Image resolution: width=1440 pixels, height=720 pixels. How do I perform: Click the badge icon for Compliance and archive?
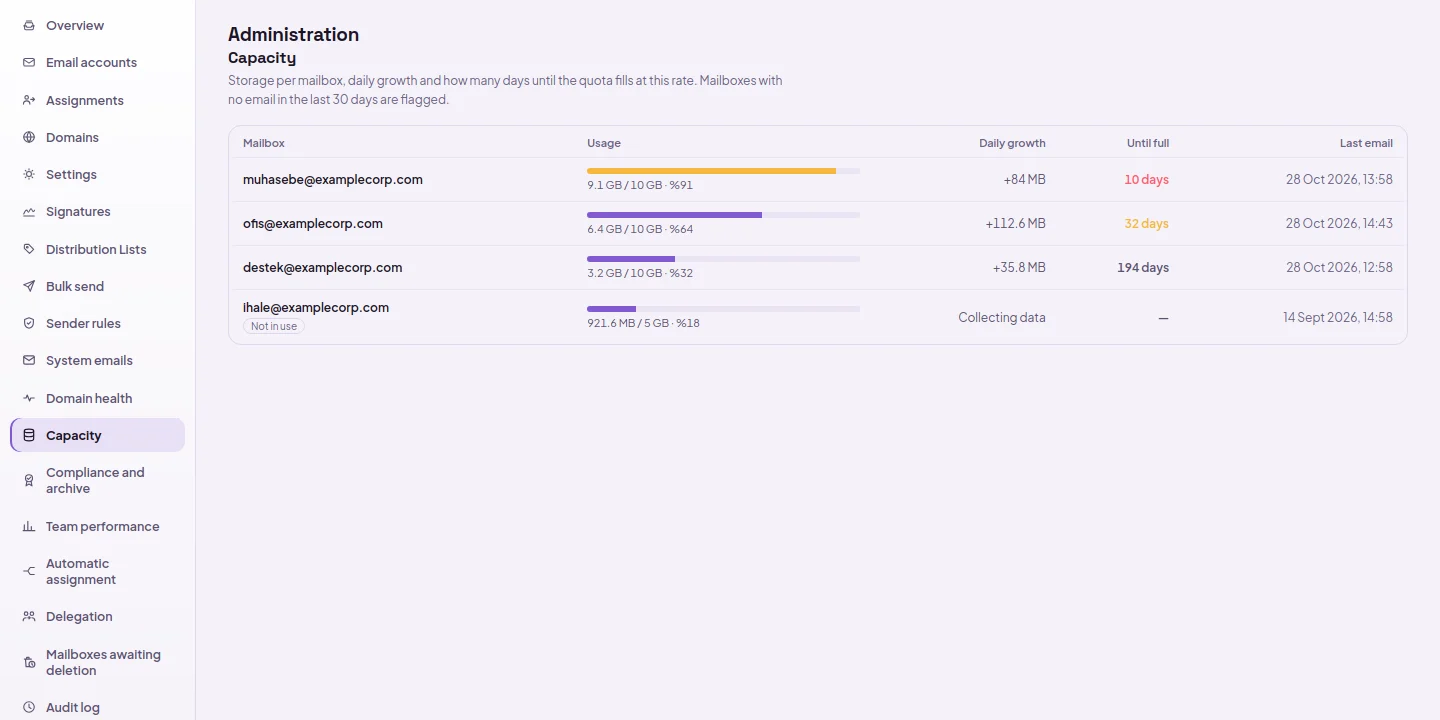click(29, 481)
